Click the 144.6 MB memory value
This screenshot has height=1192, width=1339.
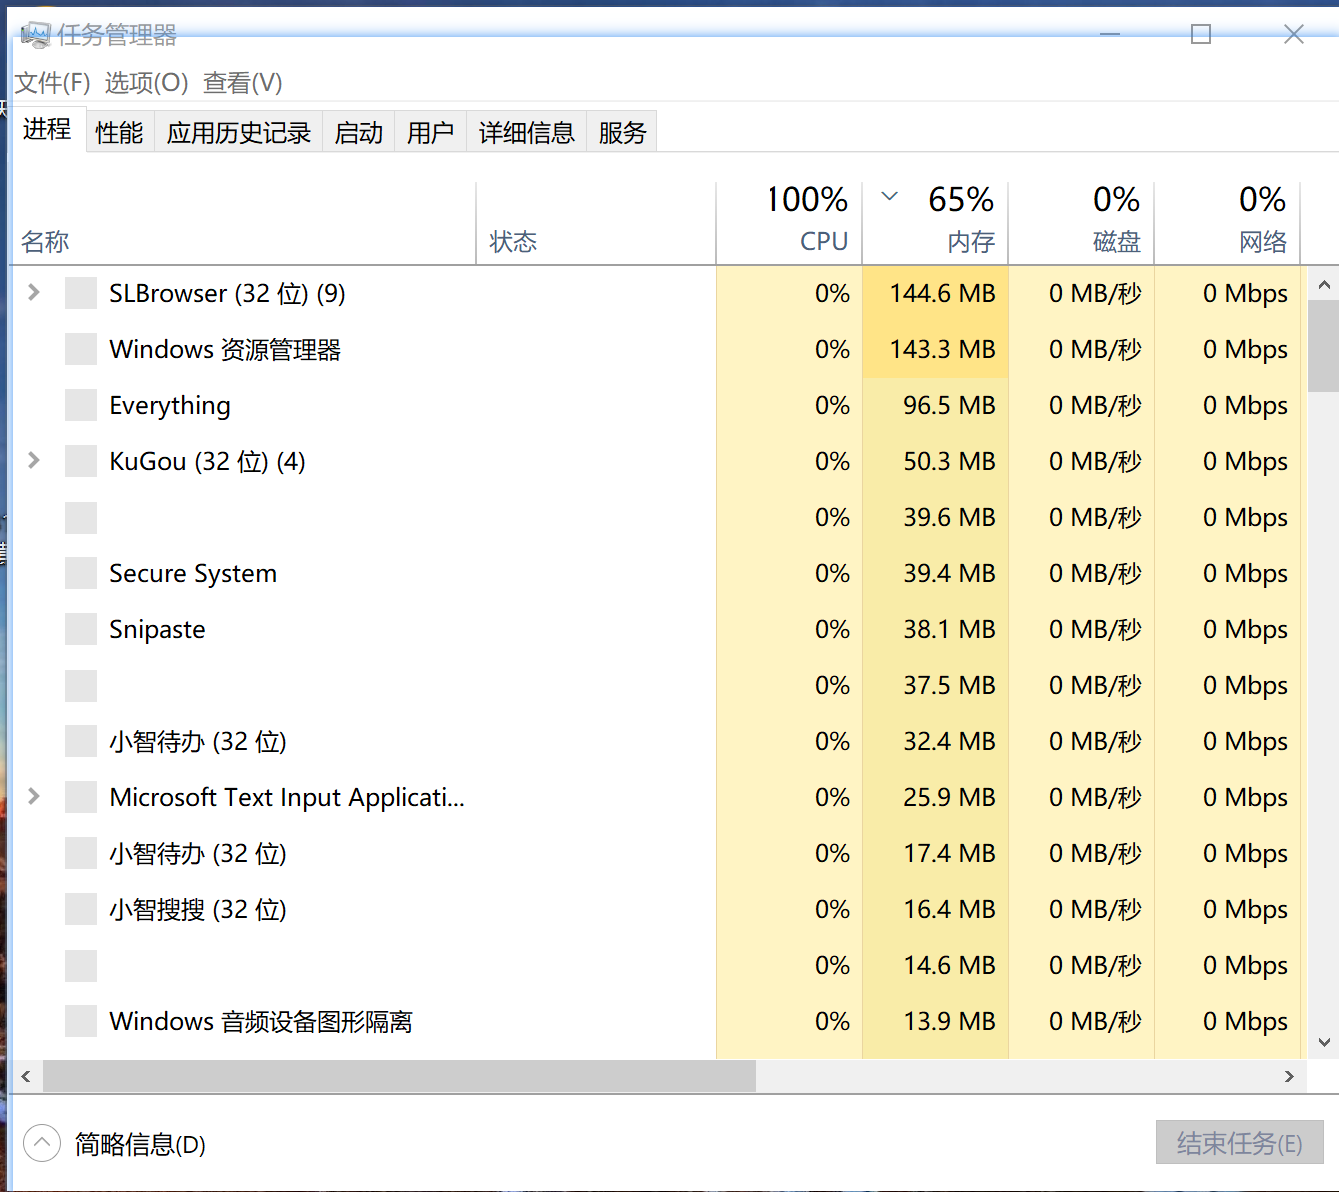pos(943,293)
